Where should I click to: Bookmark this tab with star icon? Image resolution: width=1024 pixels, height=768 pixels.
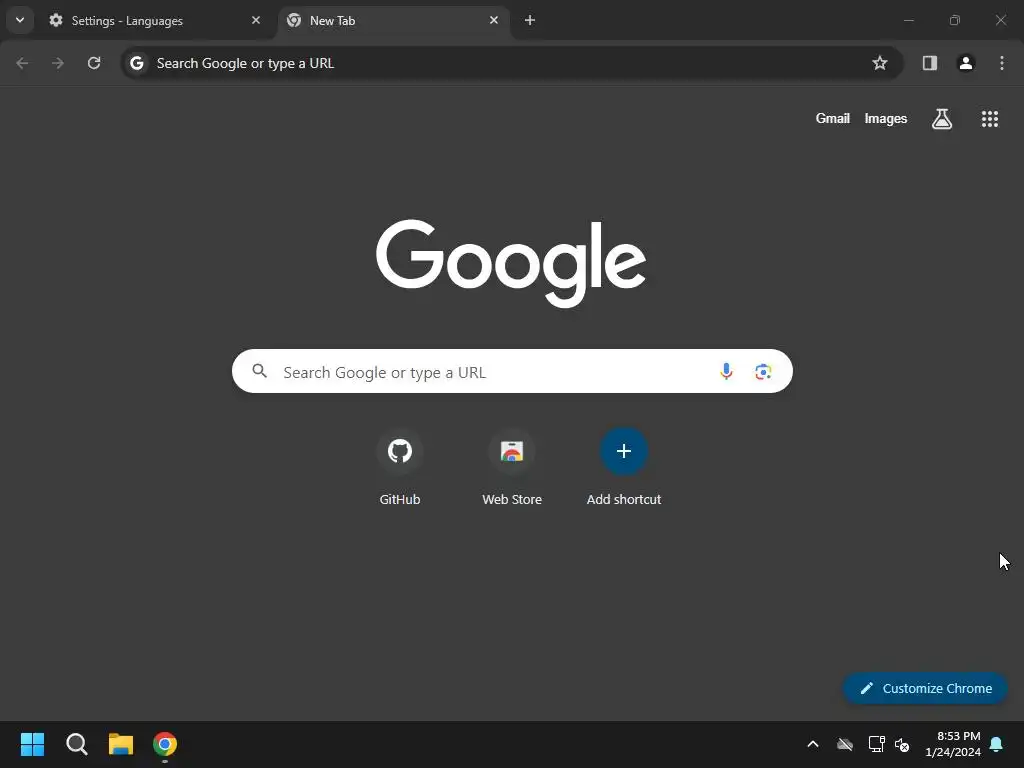(880, 63)
